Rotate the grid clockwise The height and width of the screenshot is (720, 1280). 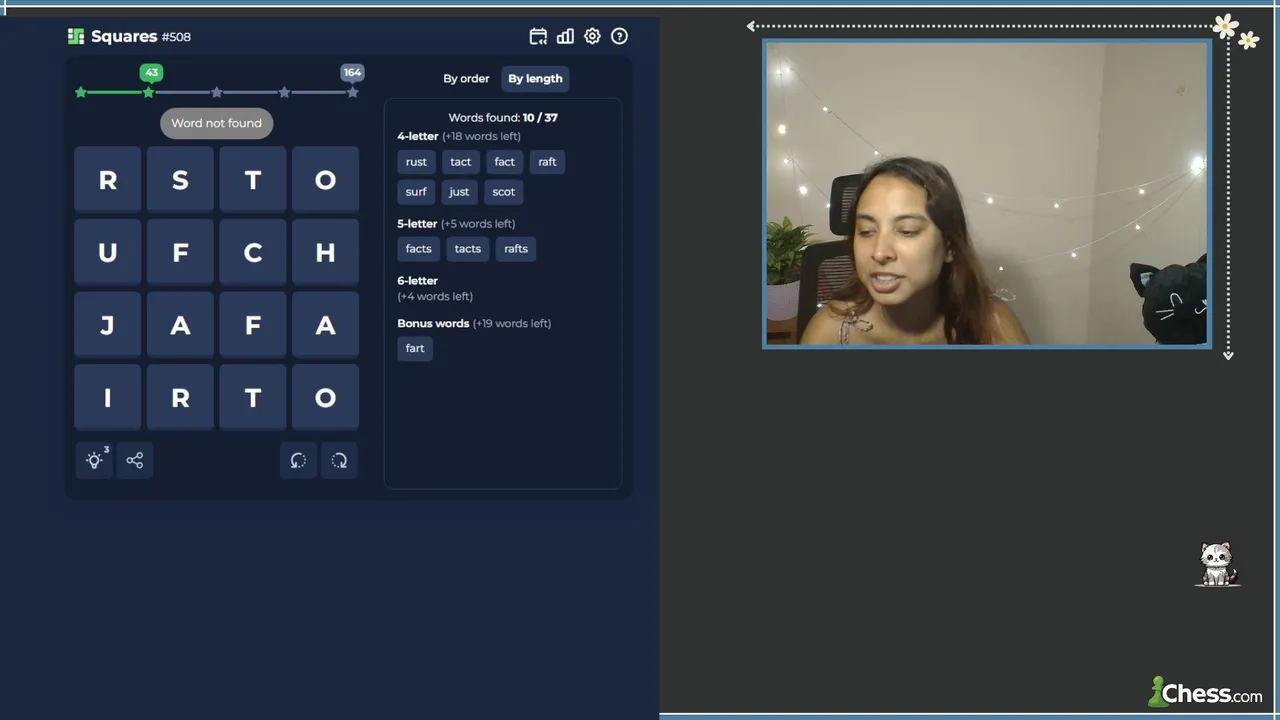click(x=339, y=460)
